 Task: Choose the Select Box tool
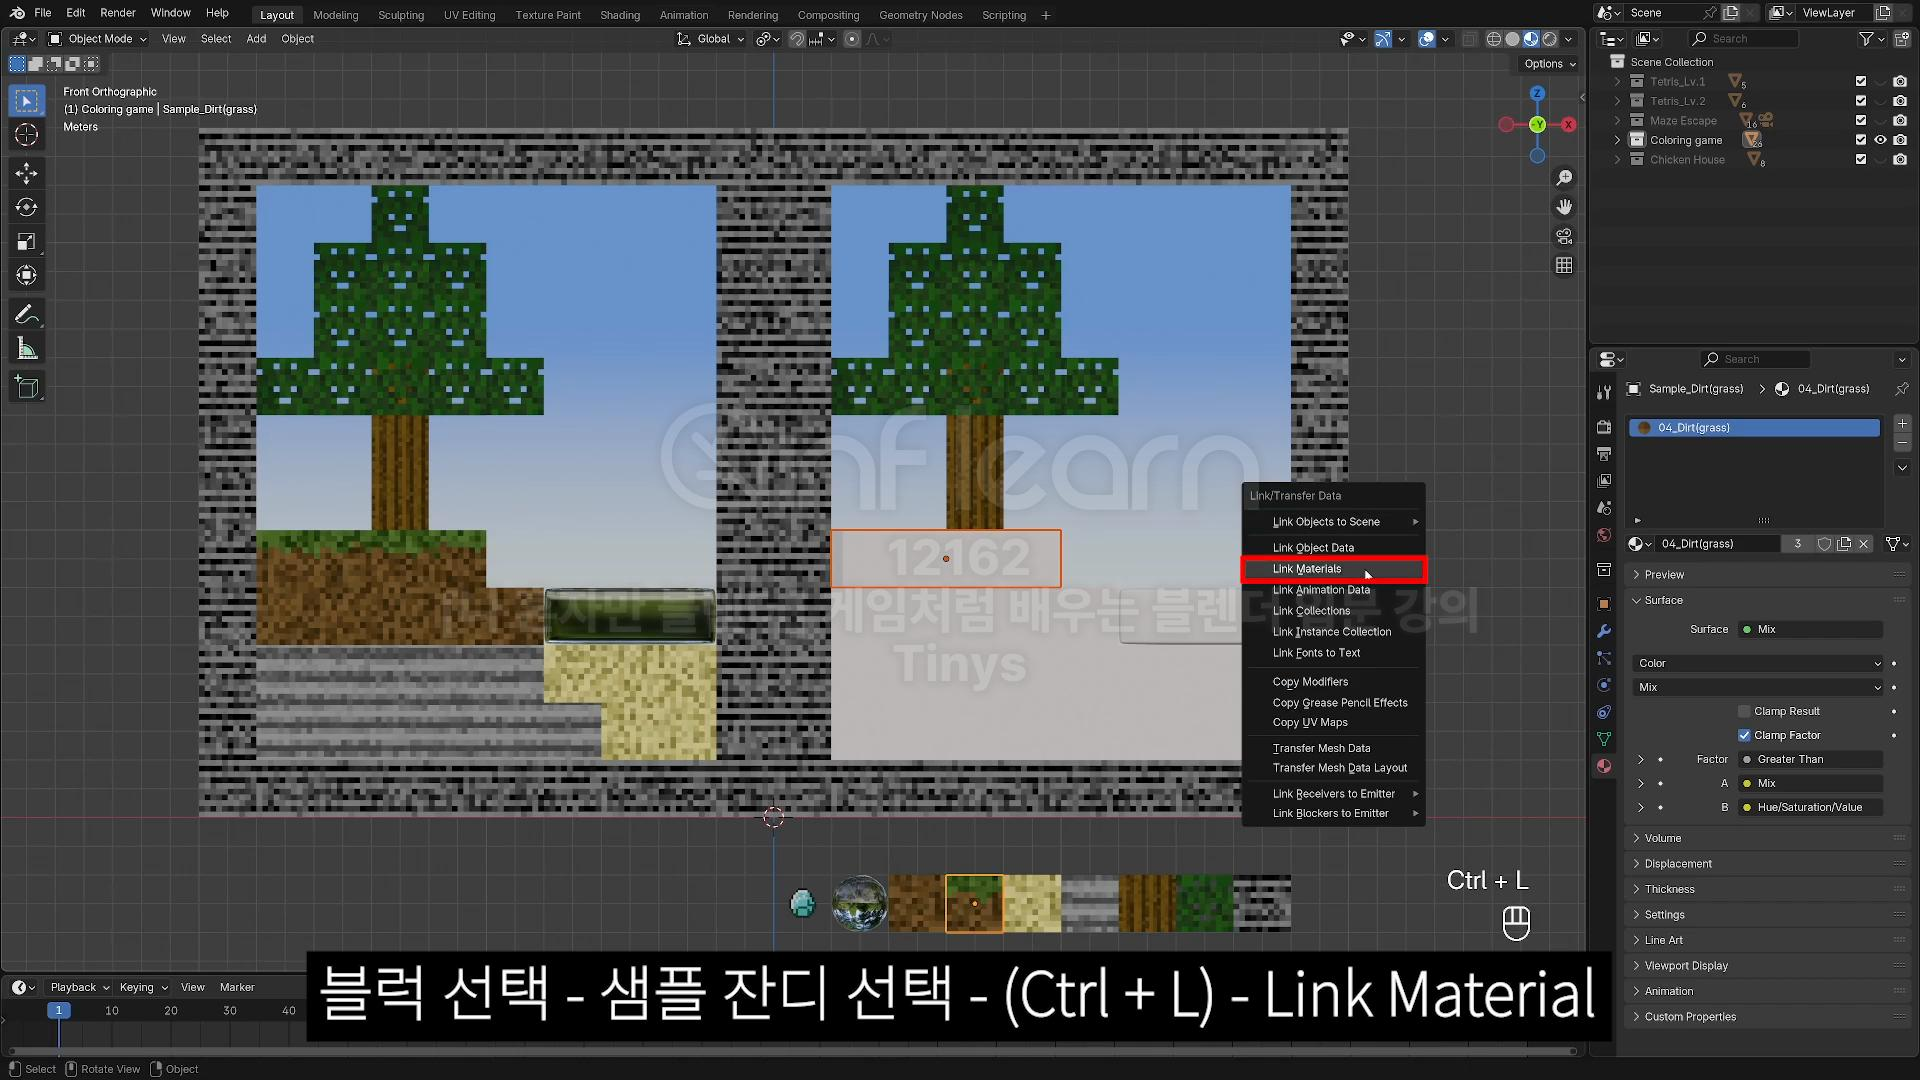pos(27,101)
